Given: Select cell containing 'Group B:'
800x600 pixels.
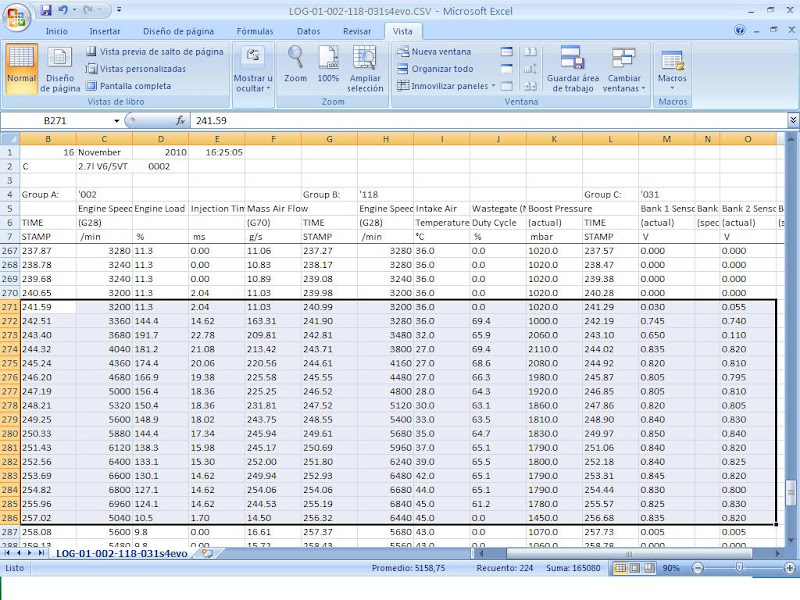Looking at the screenshot, I should tap(329, 194).
